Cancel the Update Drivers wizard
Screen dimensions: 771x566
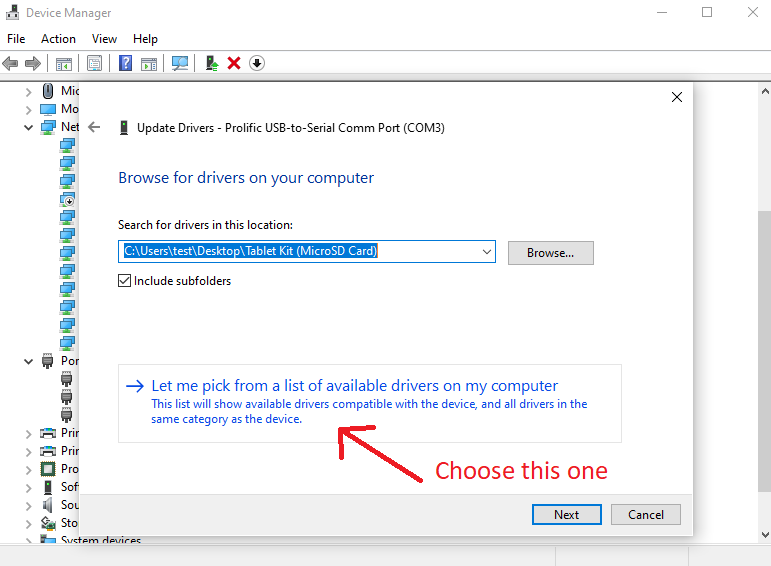645,514
